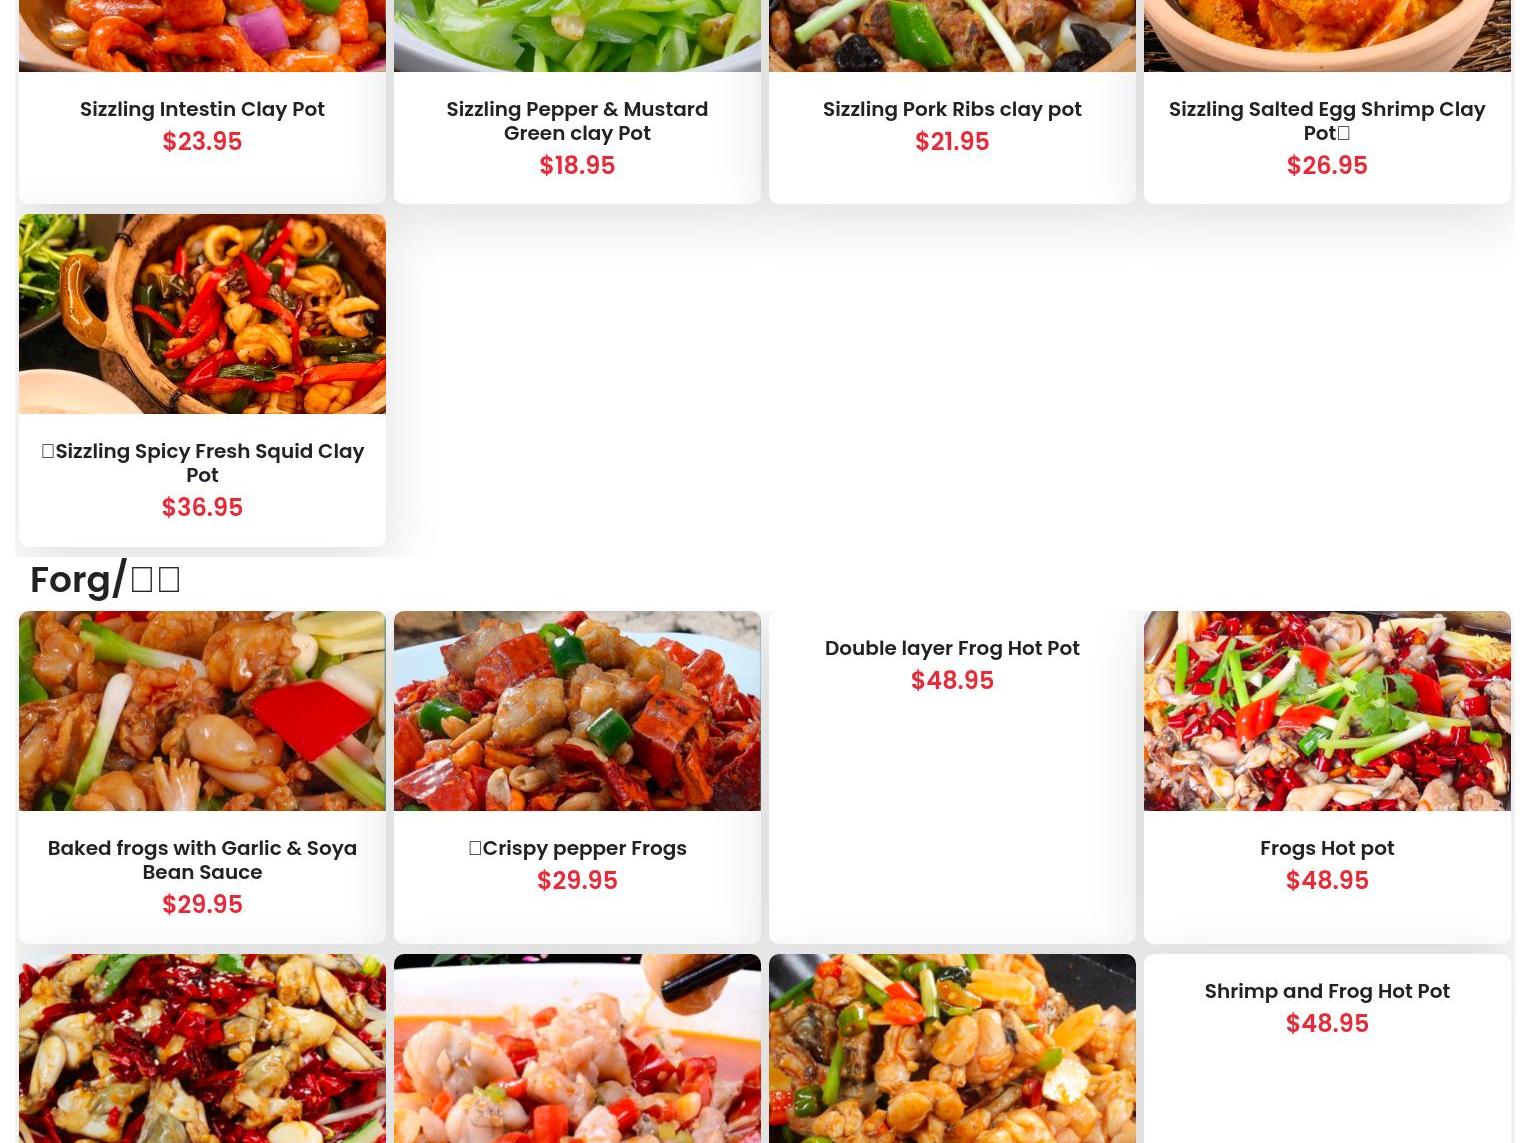Open Sizzling Spicy Fresh Squid Clay Pot title
Screen dimensions: 1530x1143
(x=202, y=463)
